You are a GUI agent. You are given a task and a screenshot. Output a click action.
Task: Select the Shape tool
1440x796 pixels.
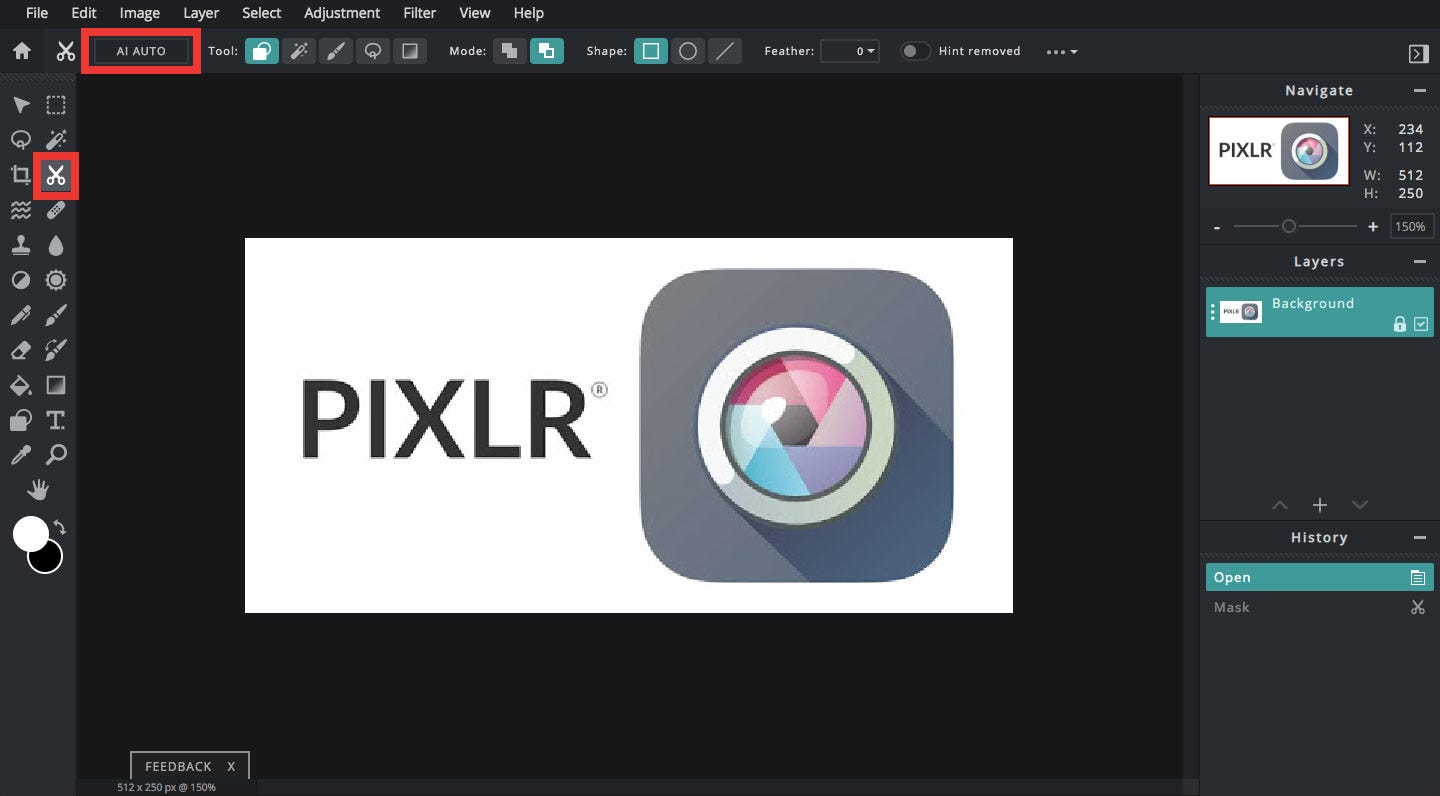click(x=21, y=420)
